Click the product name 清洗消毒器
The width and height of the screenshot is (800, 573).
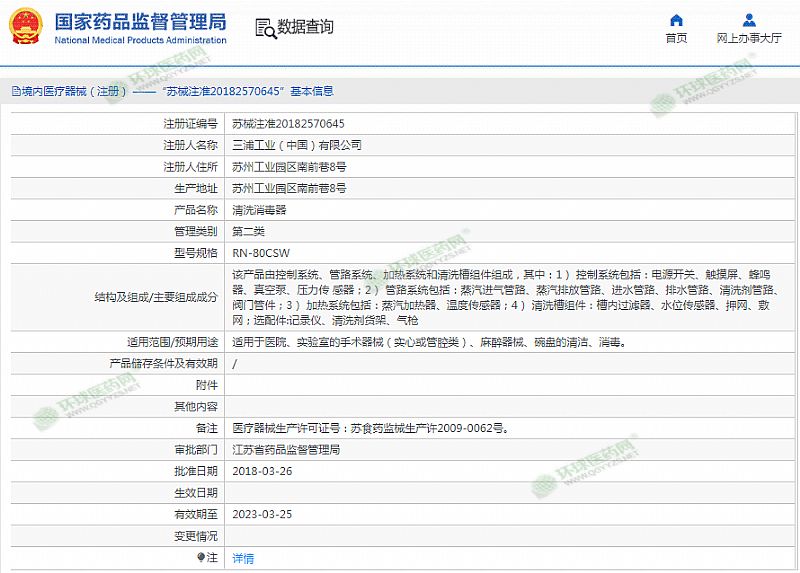(x=259, y=210)
